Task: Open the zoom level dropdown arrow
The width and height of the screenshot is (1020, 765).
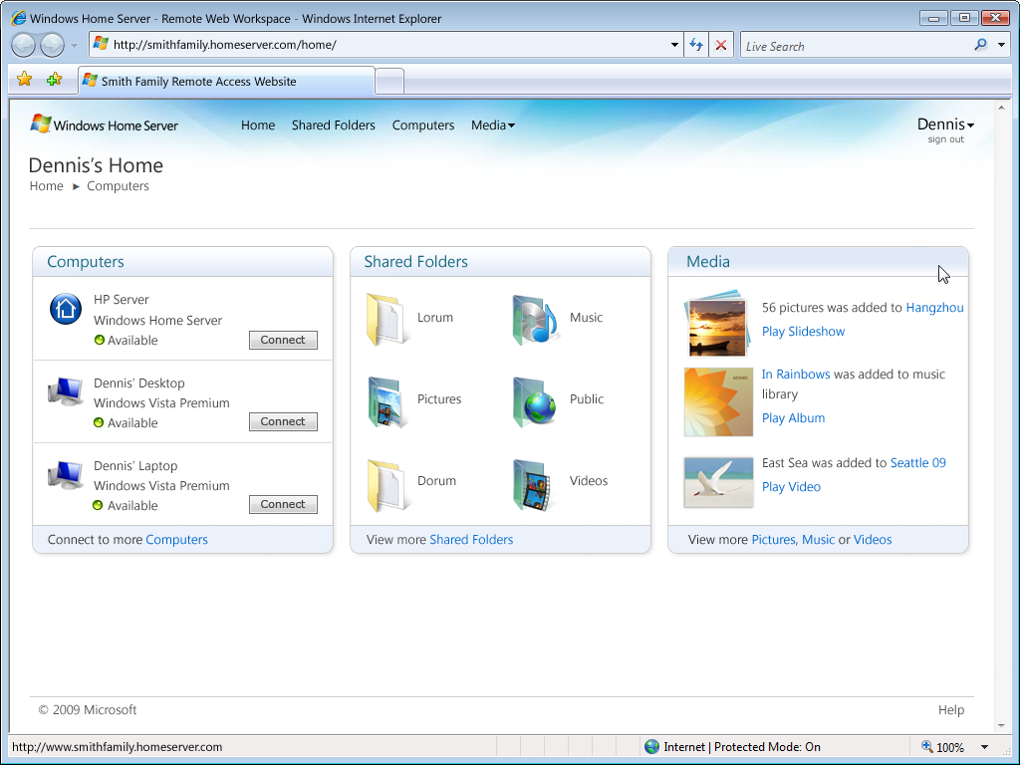Action: 984,747
